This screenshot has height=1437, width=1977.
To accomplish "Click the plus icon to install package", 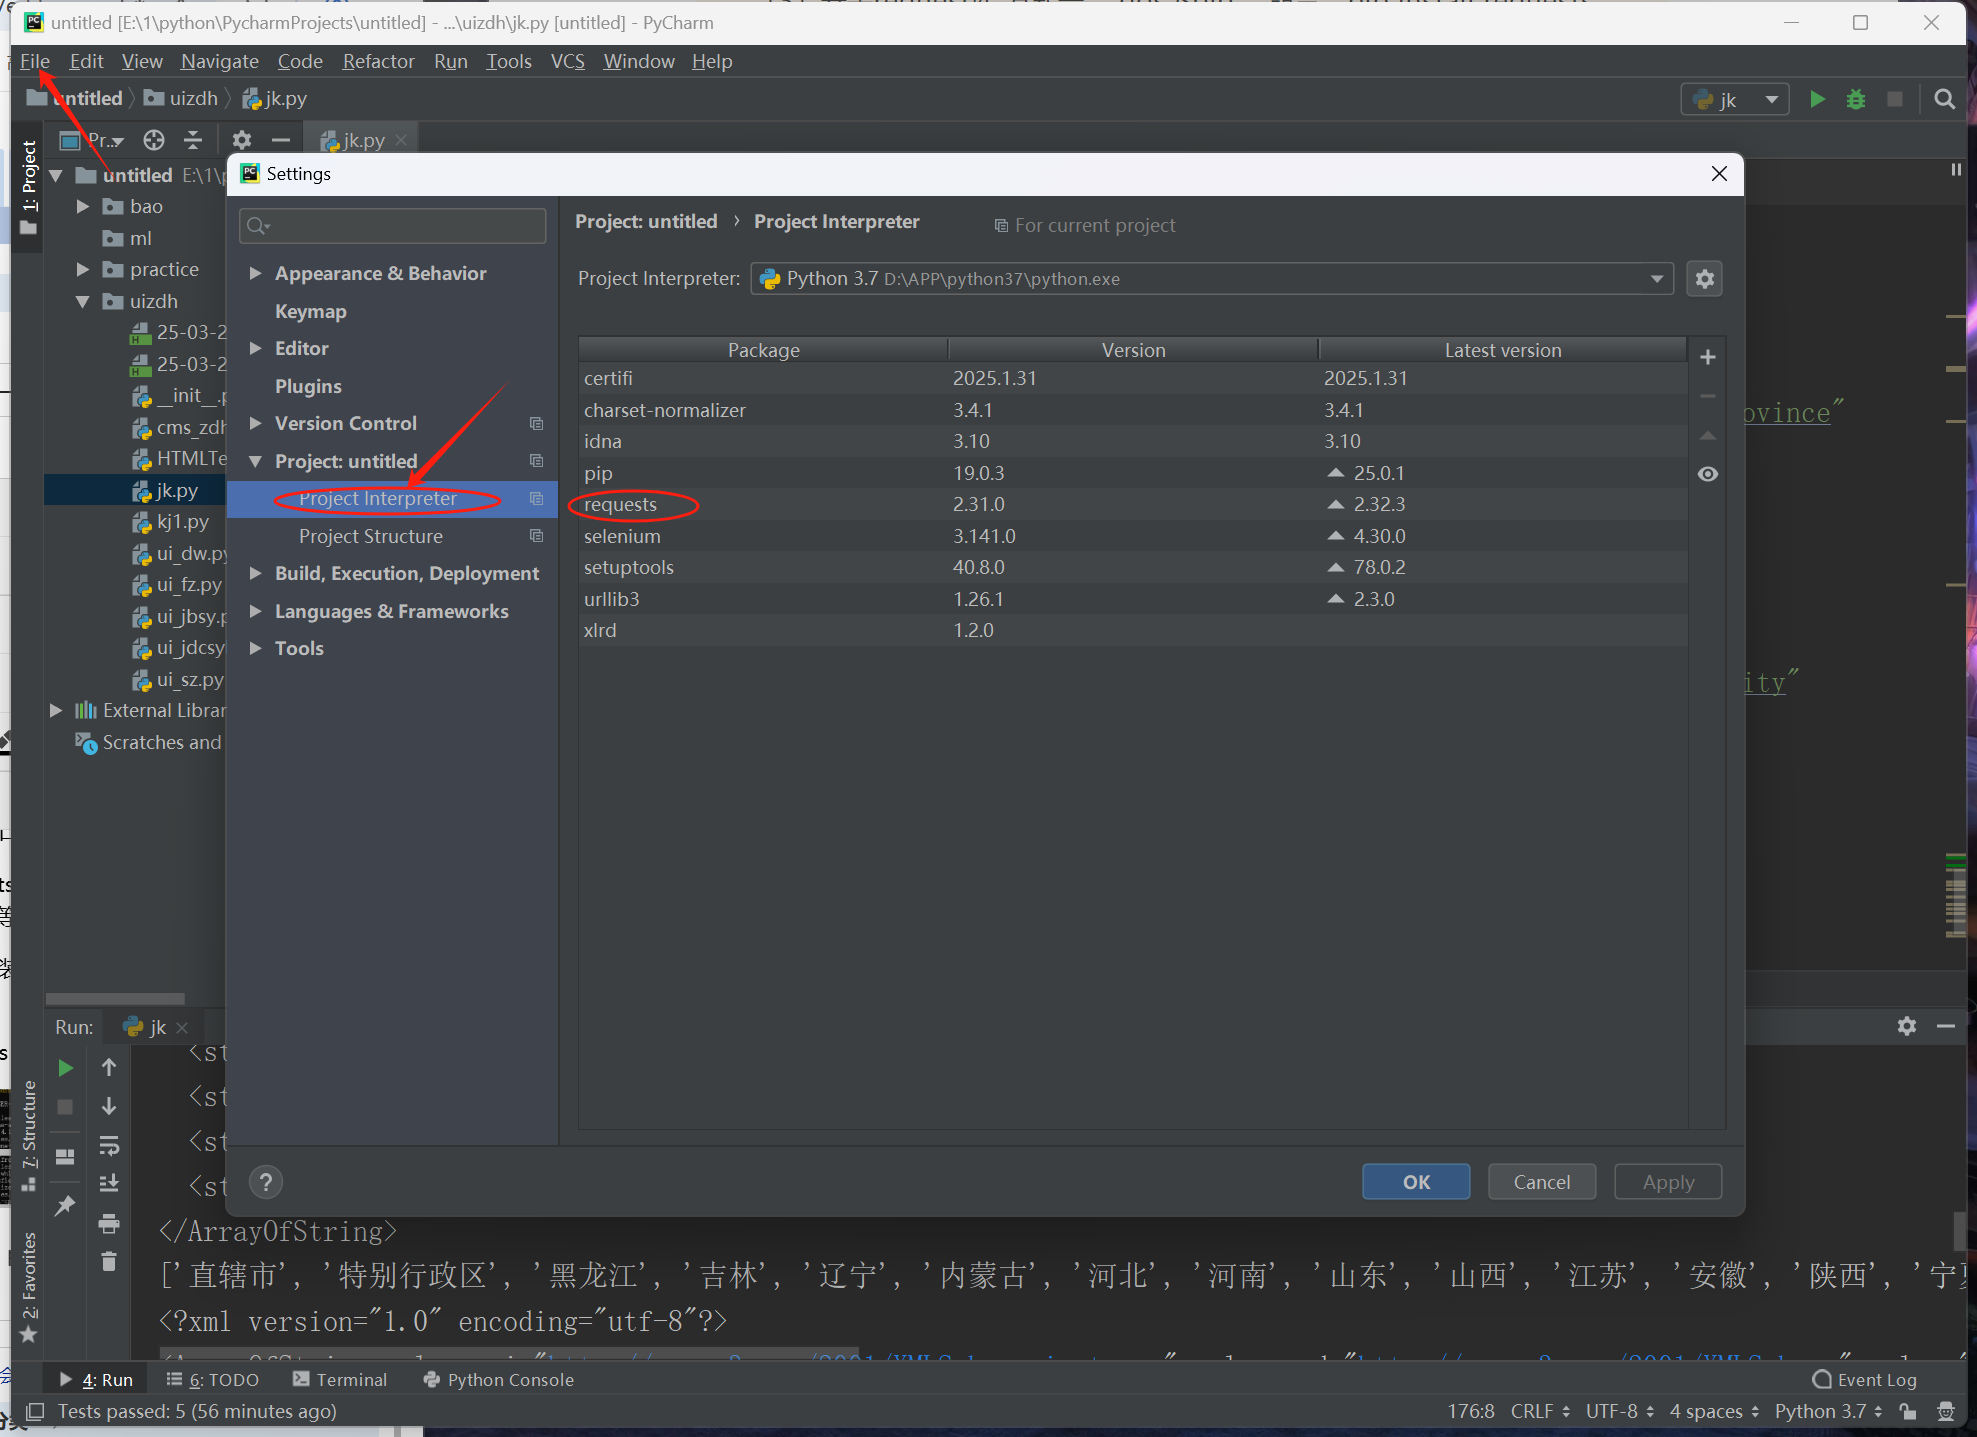I will click(x=1708, y=357).
